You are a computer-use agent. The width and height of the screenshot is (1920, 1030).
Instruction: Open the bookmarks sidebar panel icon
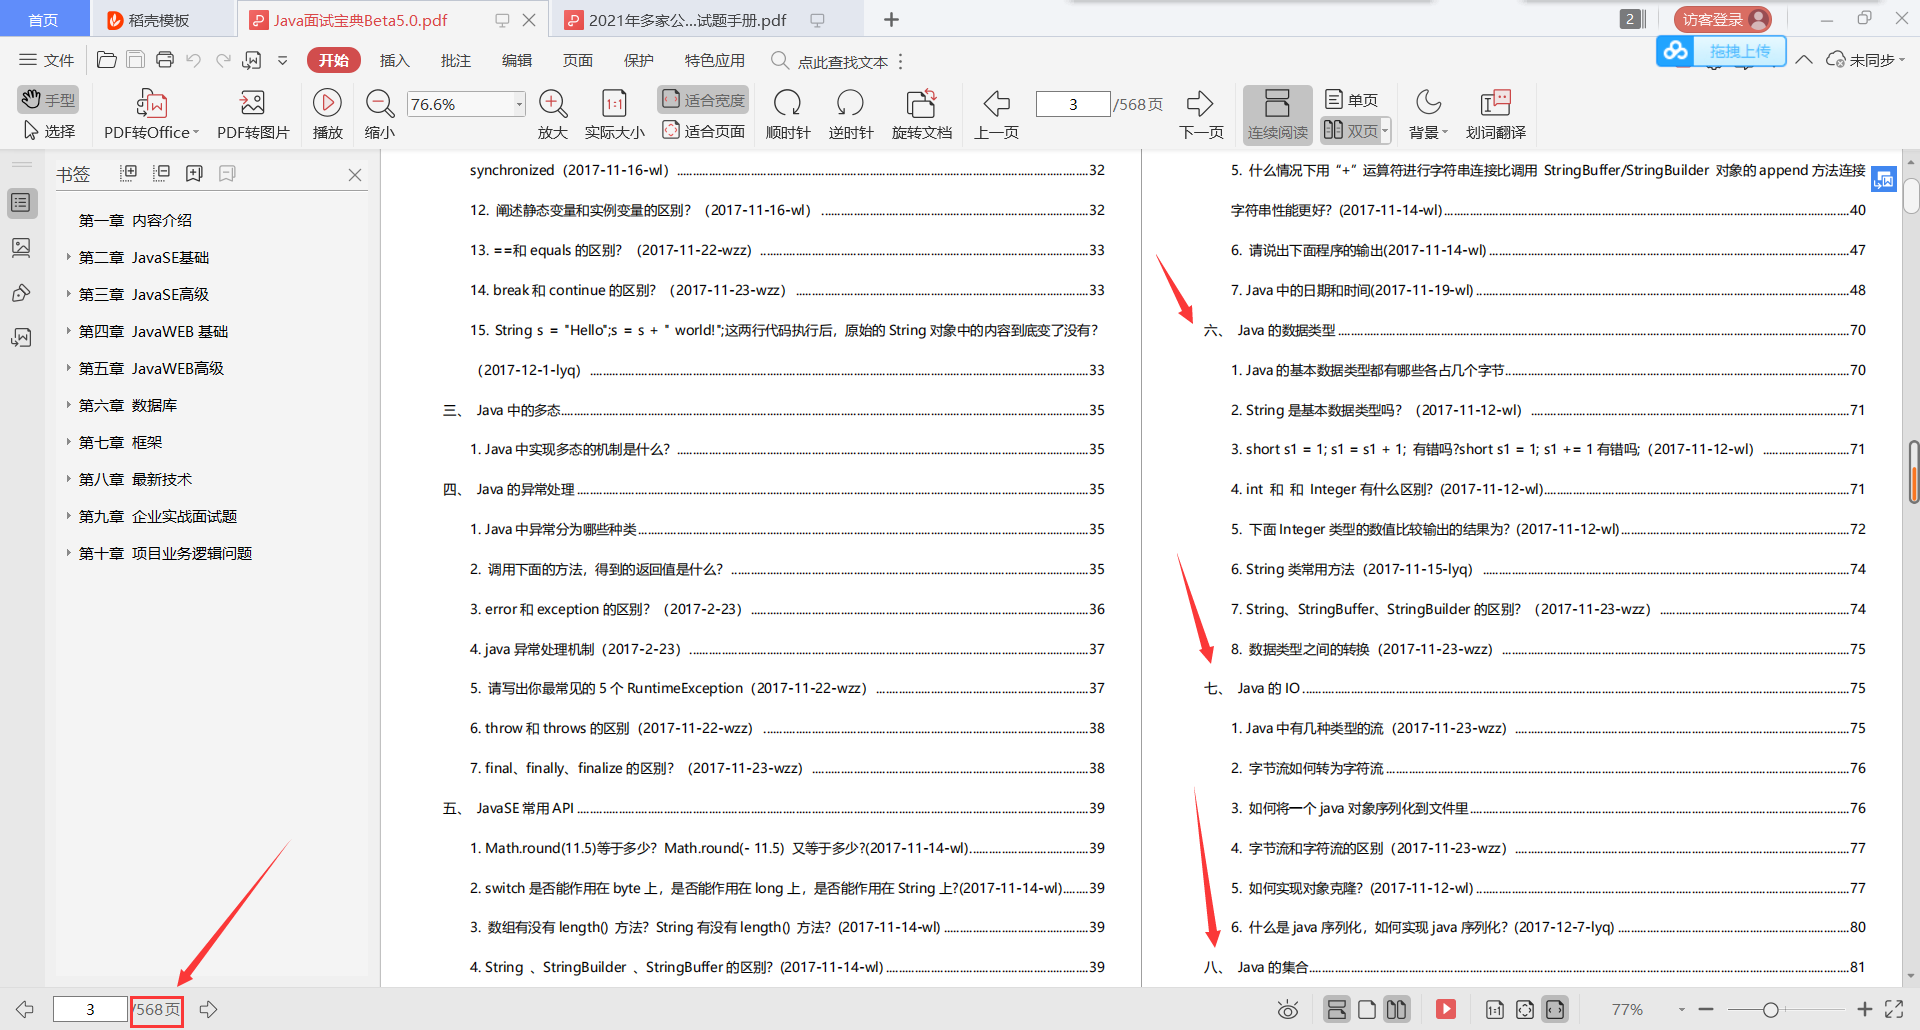21,203
